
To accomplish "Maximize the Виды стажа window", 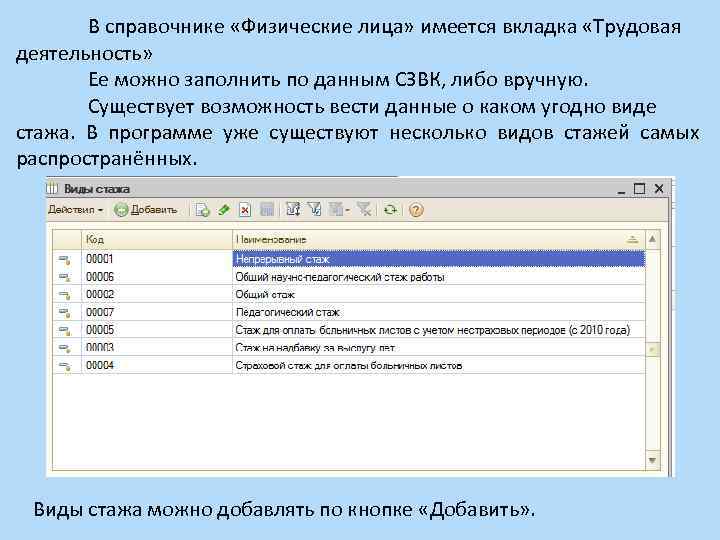I will coord(639,189).
